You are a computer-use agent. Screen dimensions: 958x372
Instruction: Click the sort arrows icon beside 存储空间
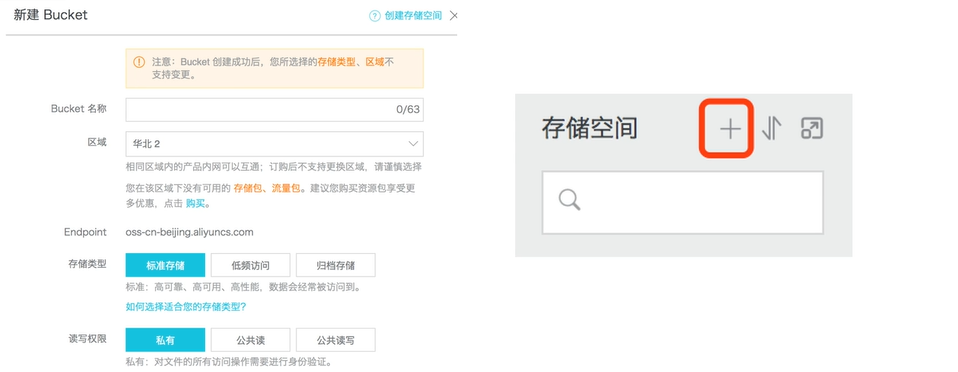[772, 129]
